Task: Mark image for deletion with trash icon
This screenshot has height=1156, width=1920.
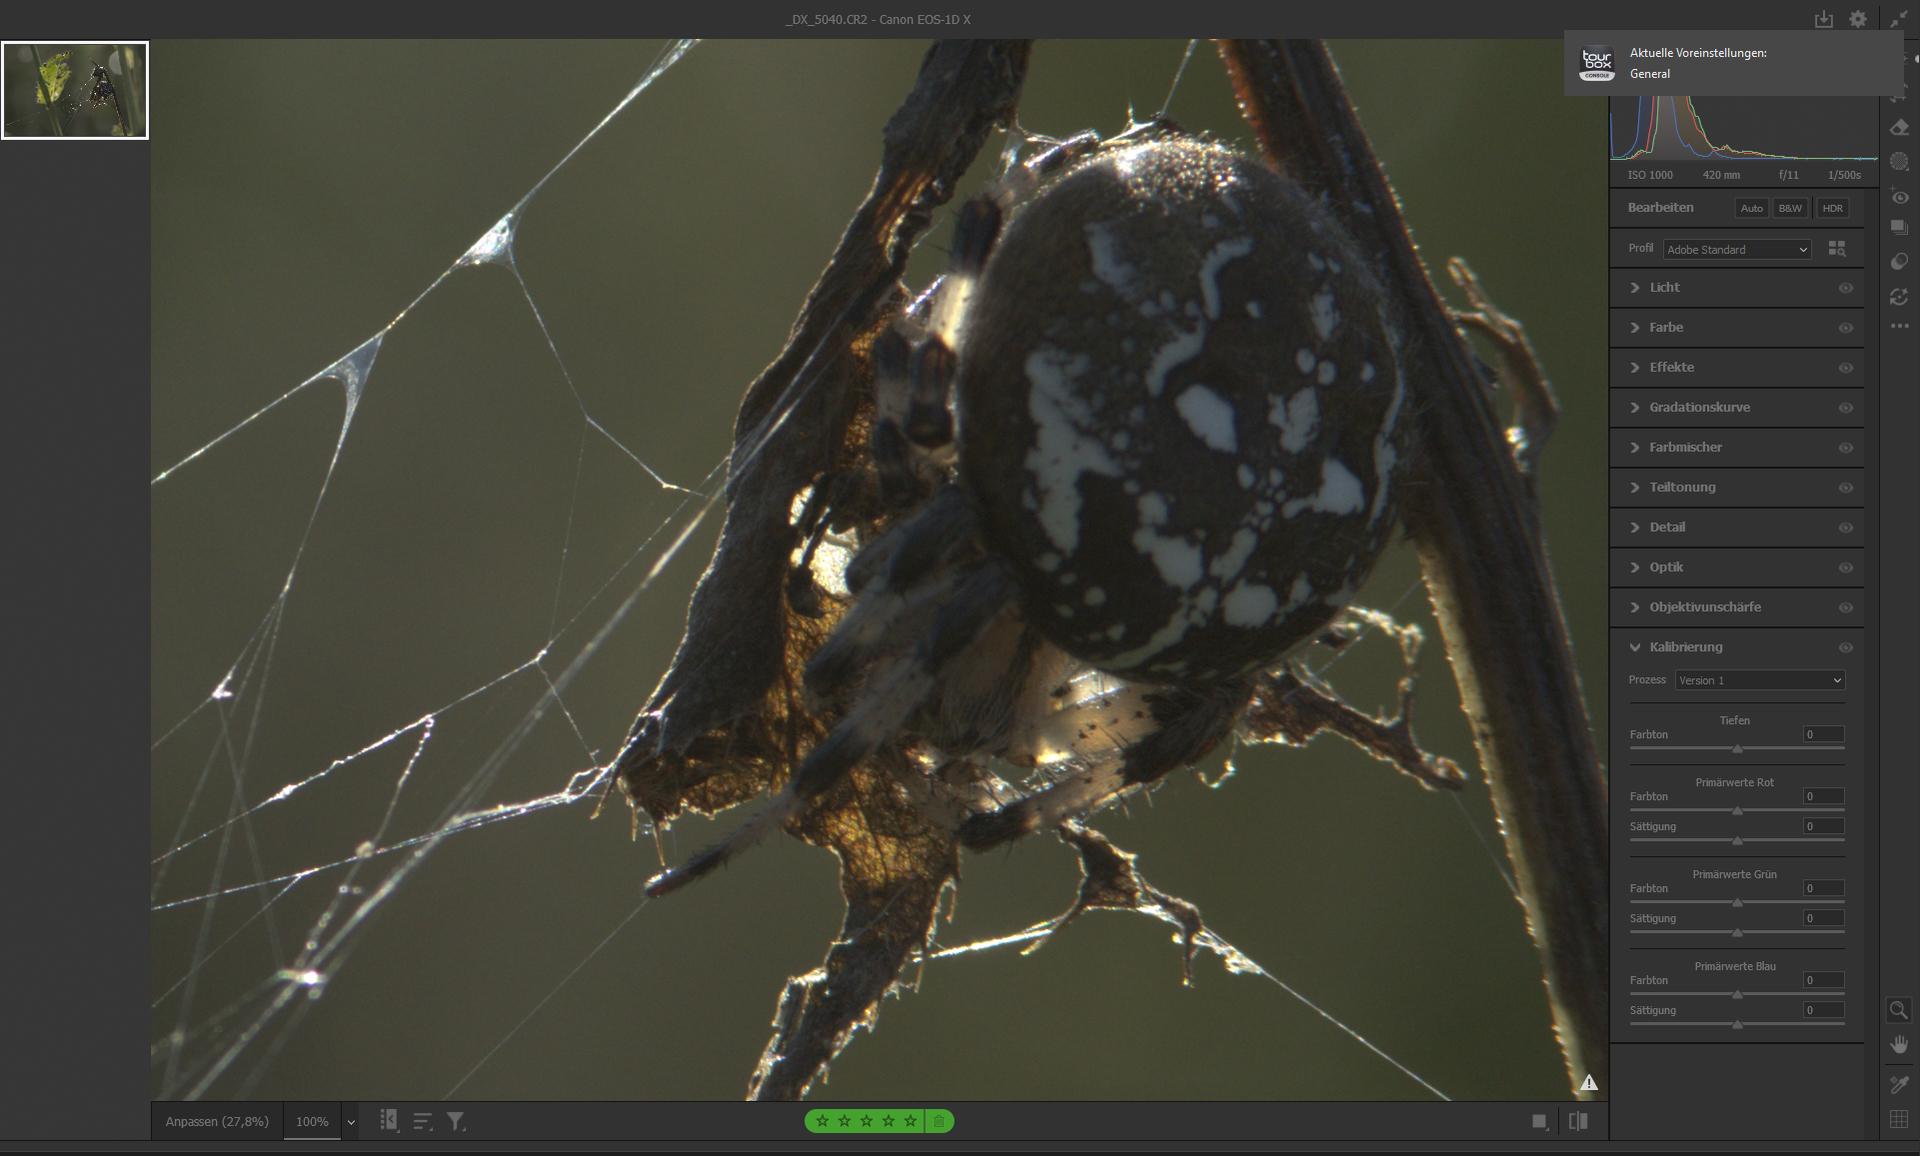Action: 939,1121
